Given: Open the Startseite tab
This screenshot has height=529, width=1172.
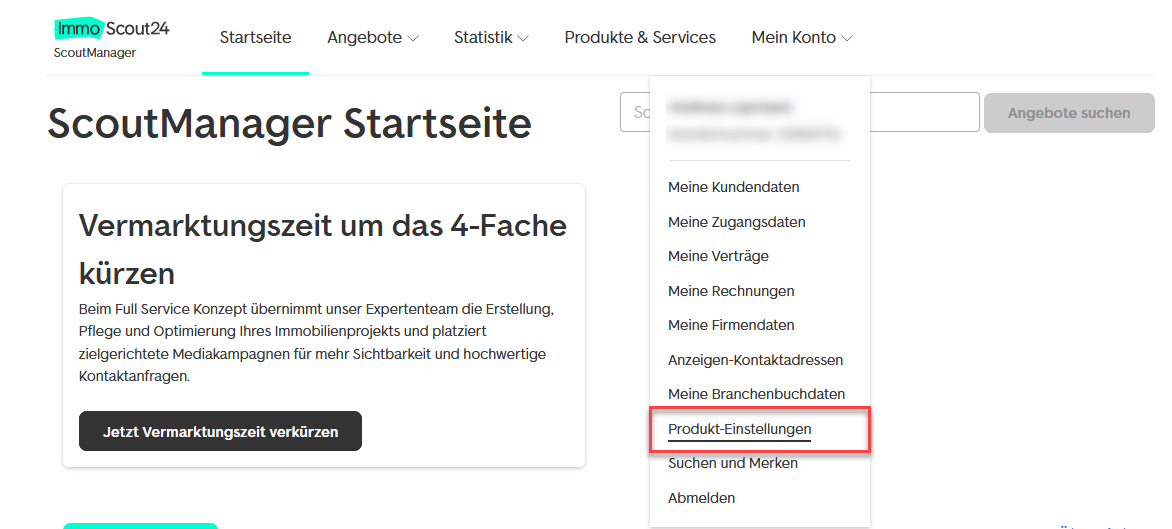Looking at the screenshot, I should [255, 38].
